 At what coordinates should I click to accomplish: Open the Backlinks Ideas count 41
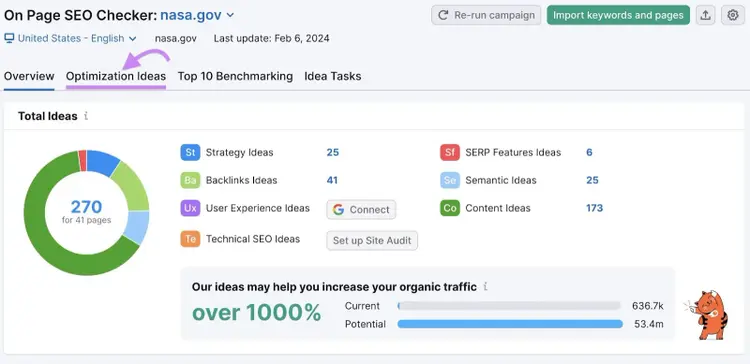point(332,180)
